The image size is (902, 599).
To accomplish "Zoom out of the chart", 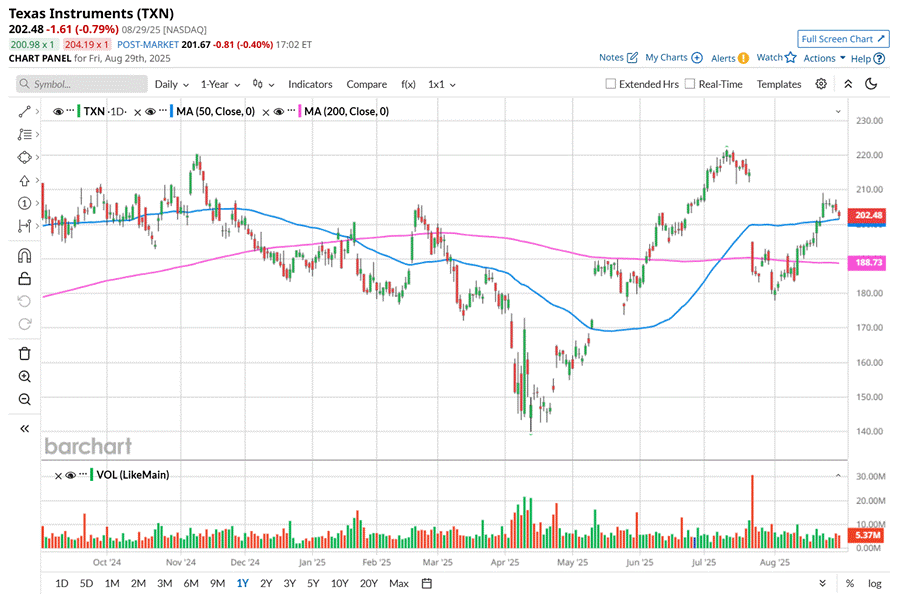I will coord(24,399).
